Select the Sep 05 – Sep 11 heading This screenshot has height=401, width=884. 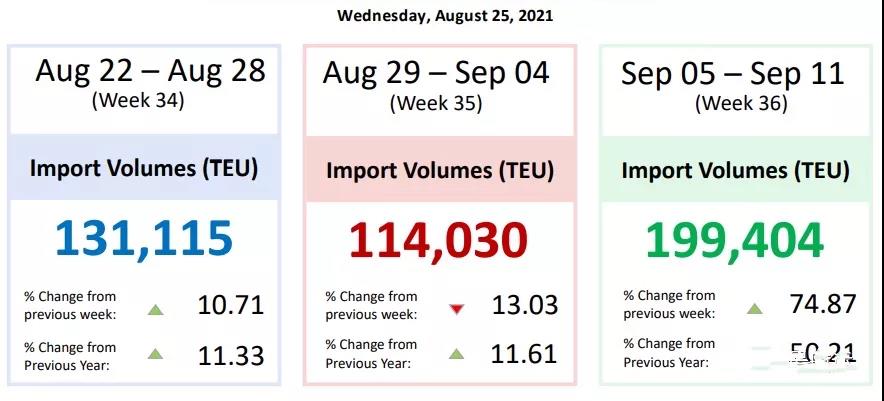(x=733, y=72)
